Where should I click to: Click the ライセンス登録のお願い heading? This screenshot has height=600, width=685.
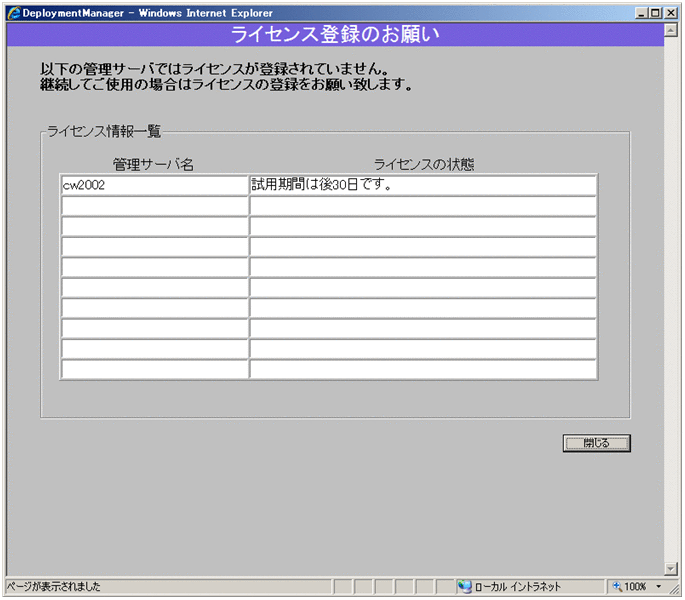pos(335,34)
